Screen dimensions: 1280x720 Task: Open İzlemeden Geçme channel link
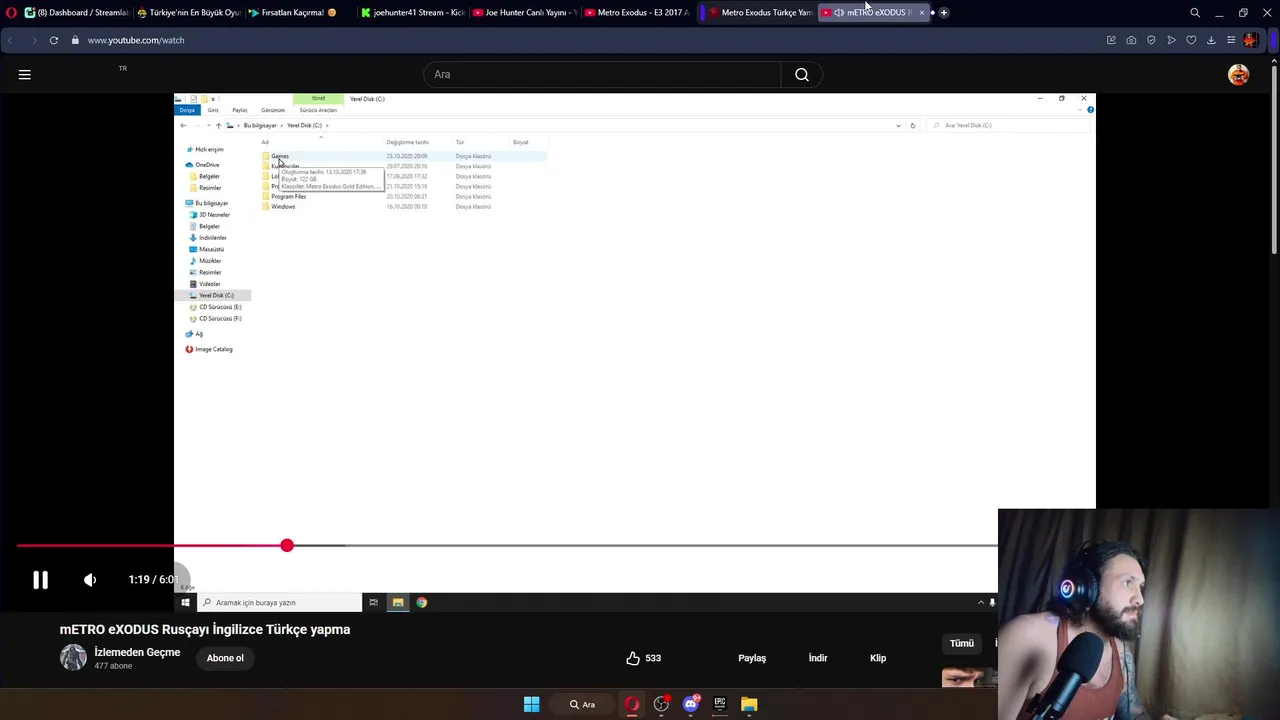pyautogui.click(x=137, y=652)
